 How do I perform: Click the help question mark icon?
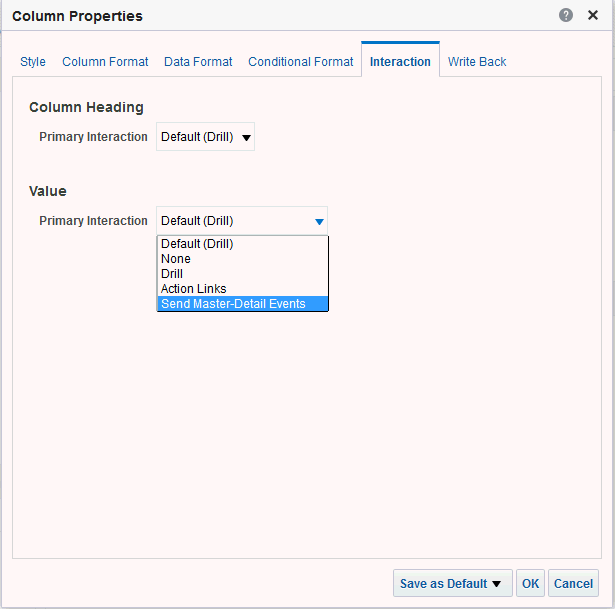click(x=566, y=16)
